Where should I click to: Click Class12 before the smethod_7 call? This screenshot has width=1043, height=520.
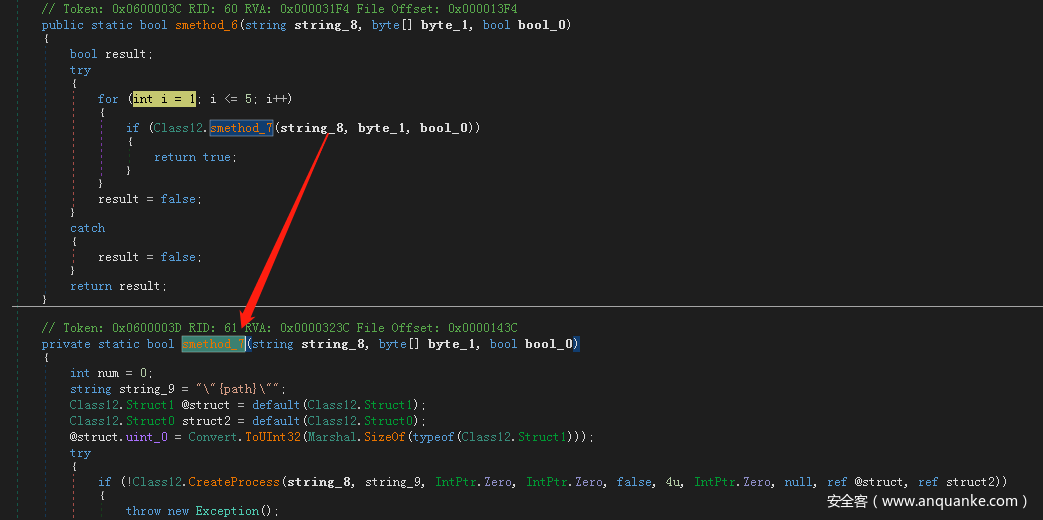(178, 128)
